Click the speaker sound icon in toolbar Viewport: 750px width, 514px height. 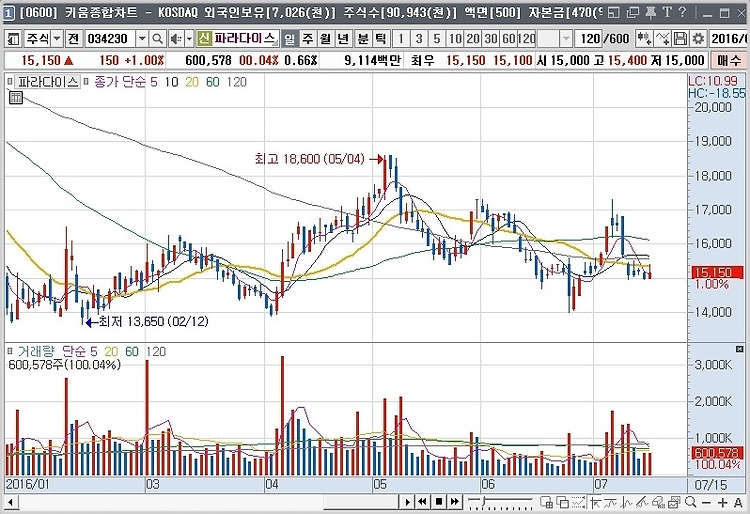(176, 38)
